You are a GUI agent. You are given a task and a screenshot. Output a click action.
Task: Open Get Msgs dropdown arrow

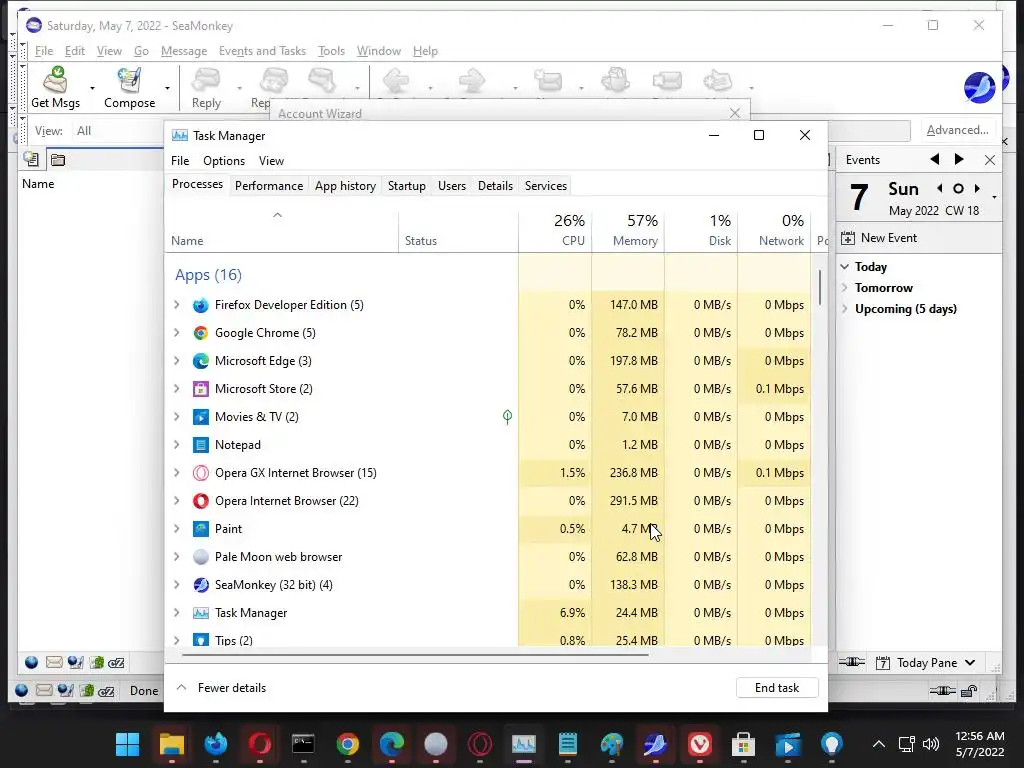(x=92, y=88)
